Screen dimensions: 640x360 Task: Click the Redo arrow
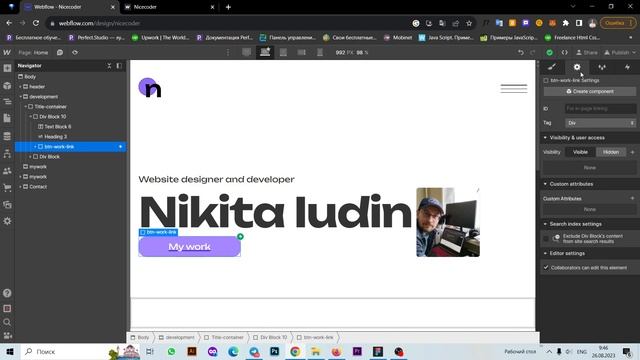(533, 52)
